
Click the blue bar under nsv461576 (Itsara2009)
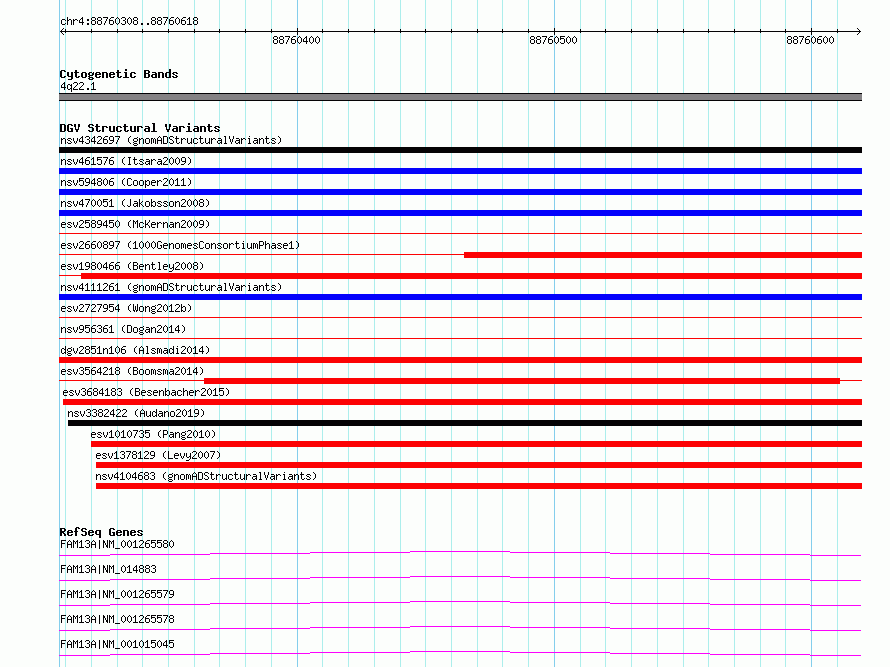(460, 171)
